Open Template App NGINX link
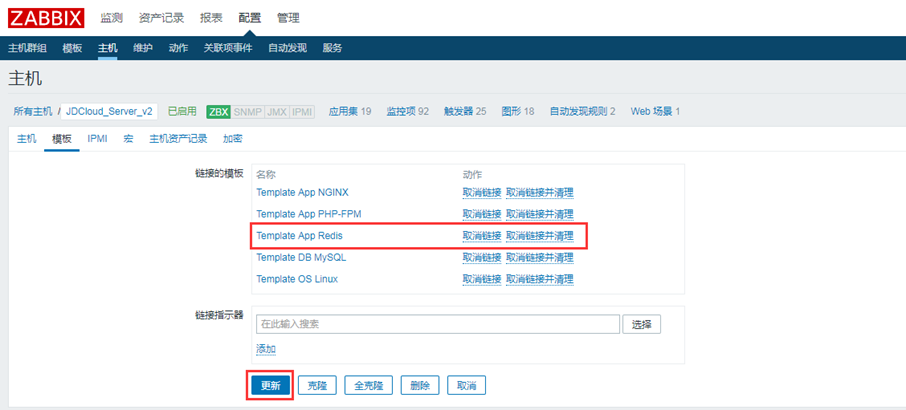 [x=302, y=192]
